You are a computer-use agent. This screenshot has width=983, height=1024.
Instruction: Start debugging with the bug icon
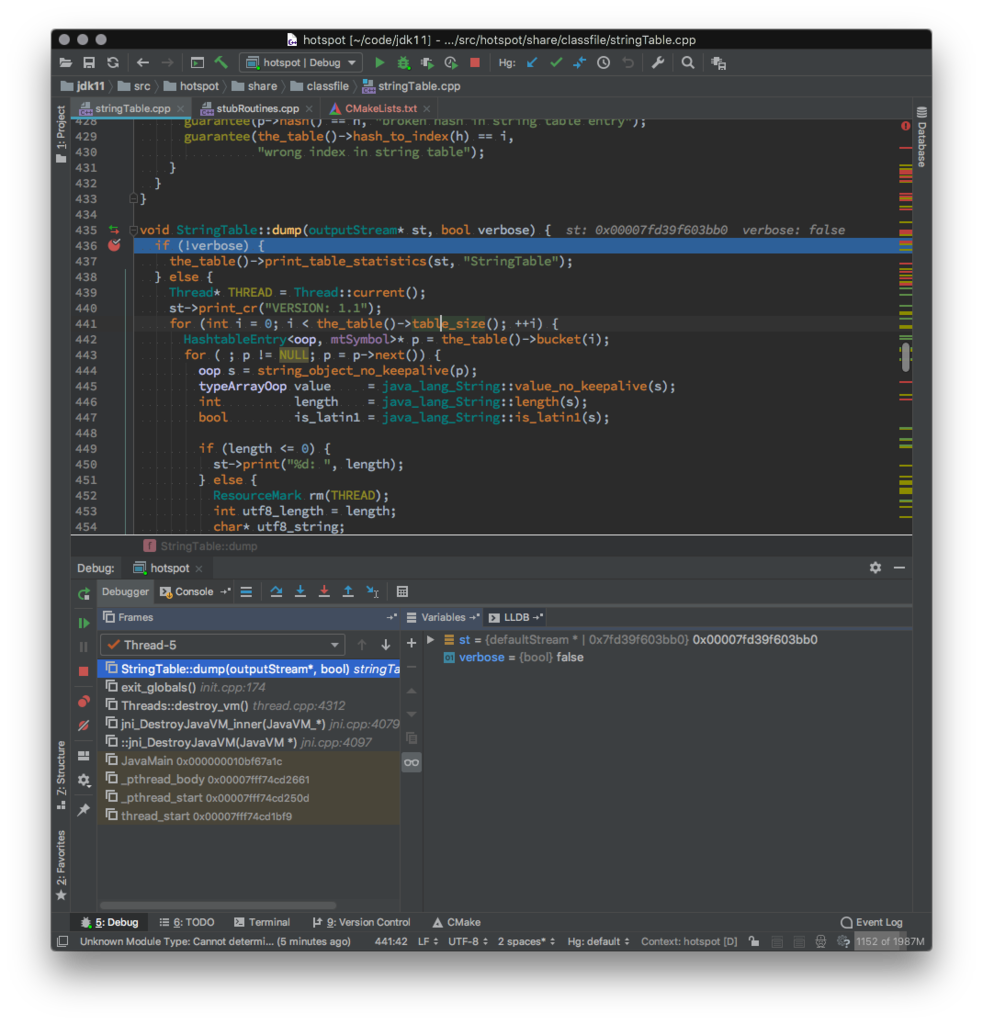404,63
